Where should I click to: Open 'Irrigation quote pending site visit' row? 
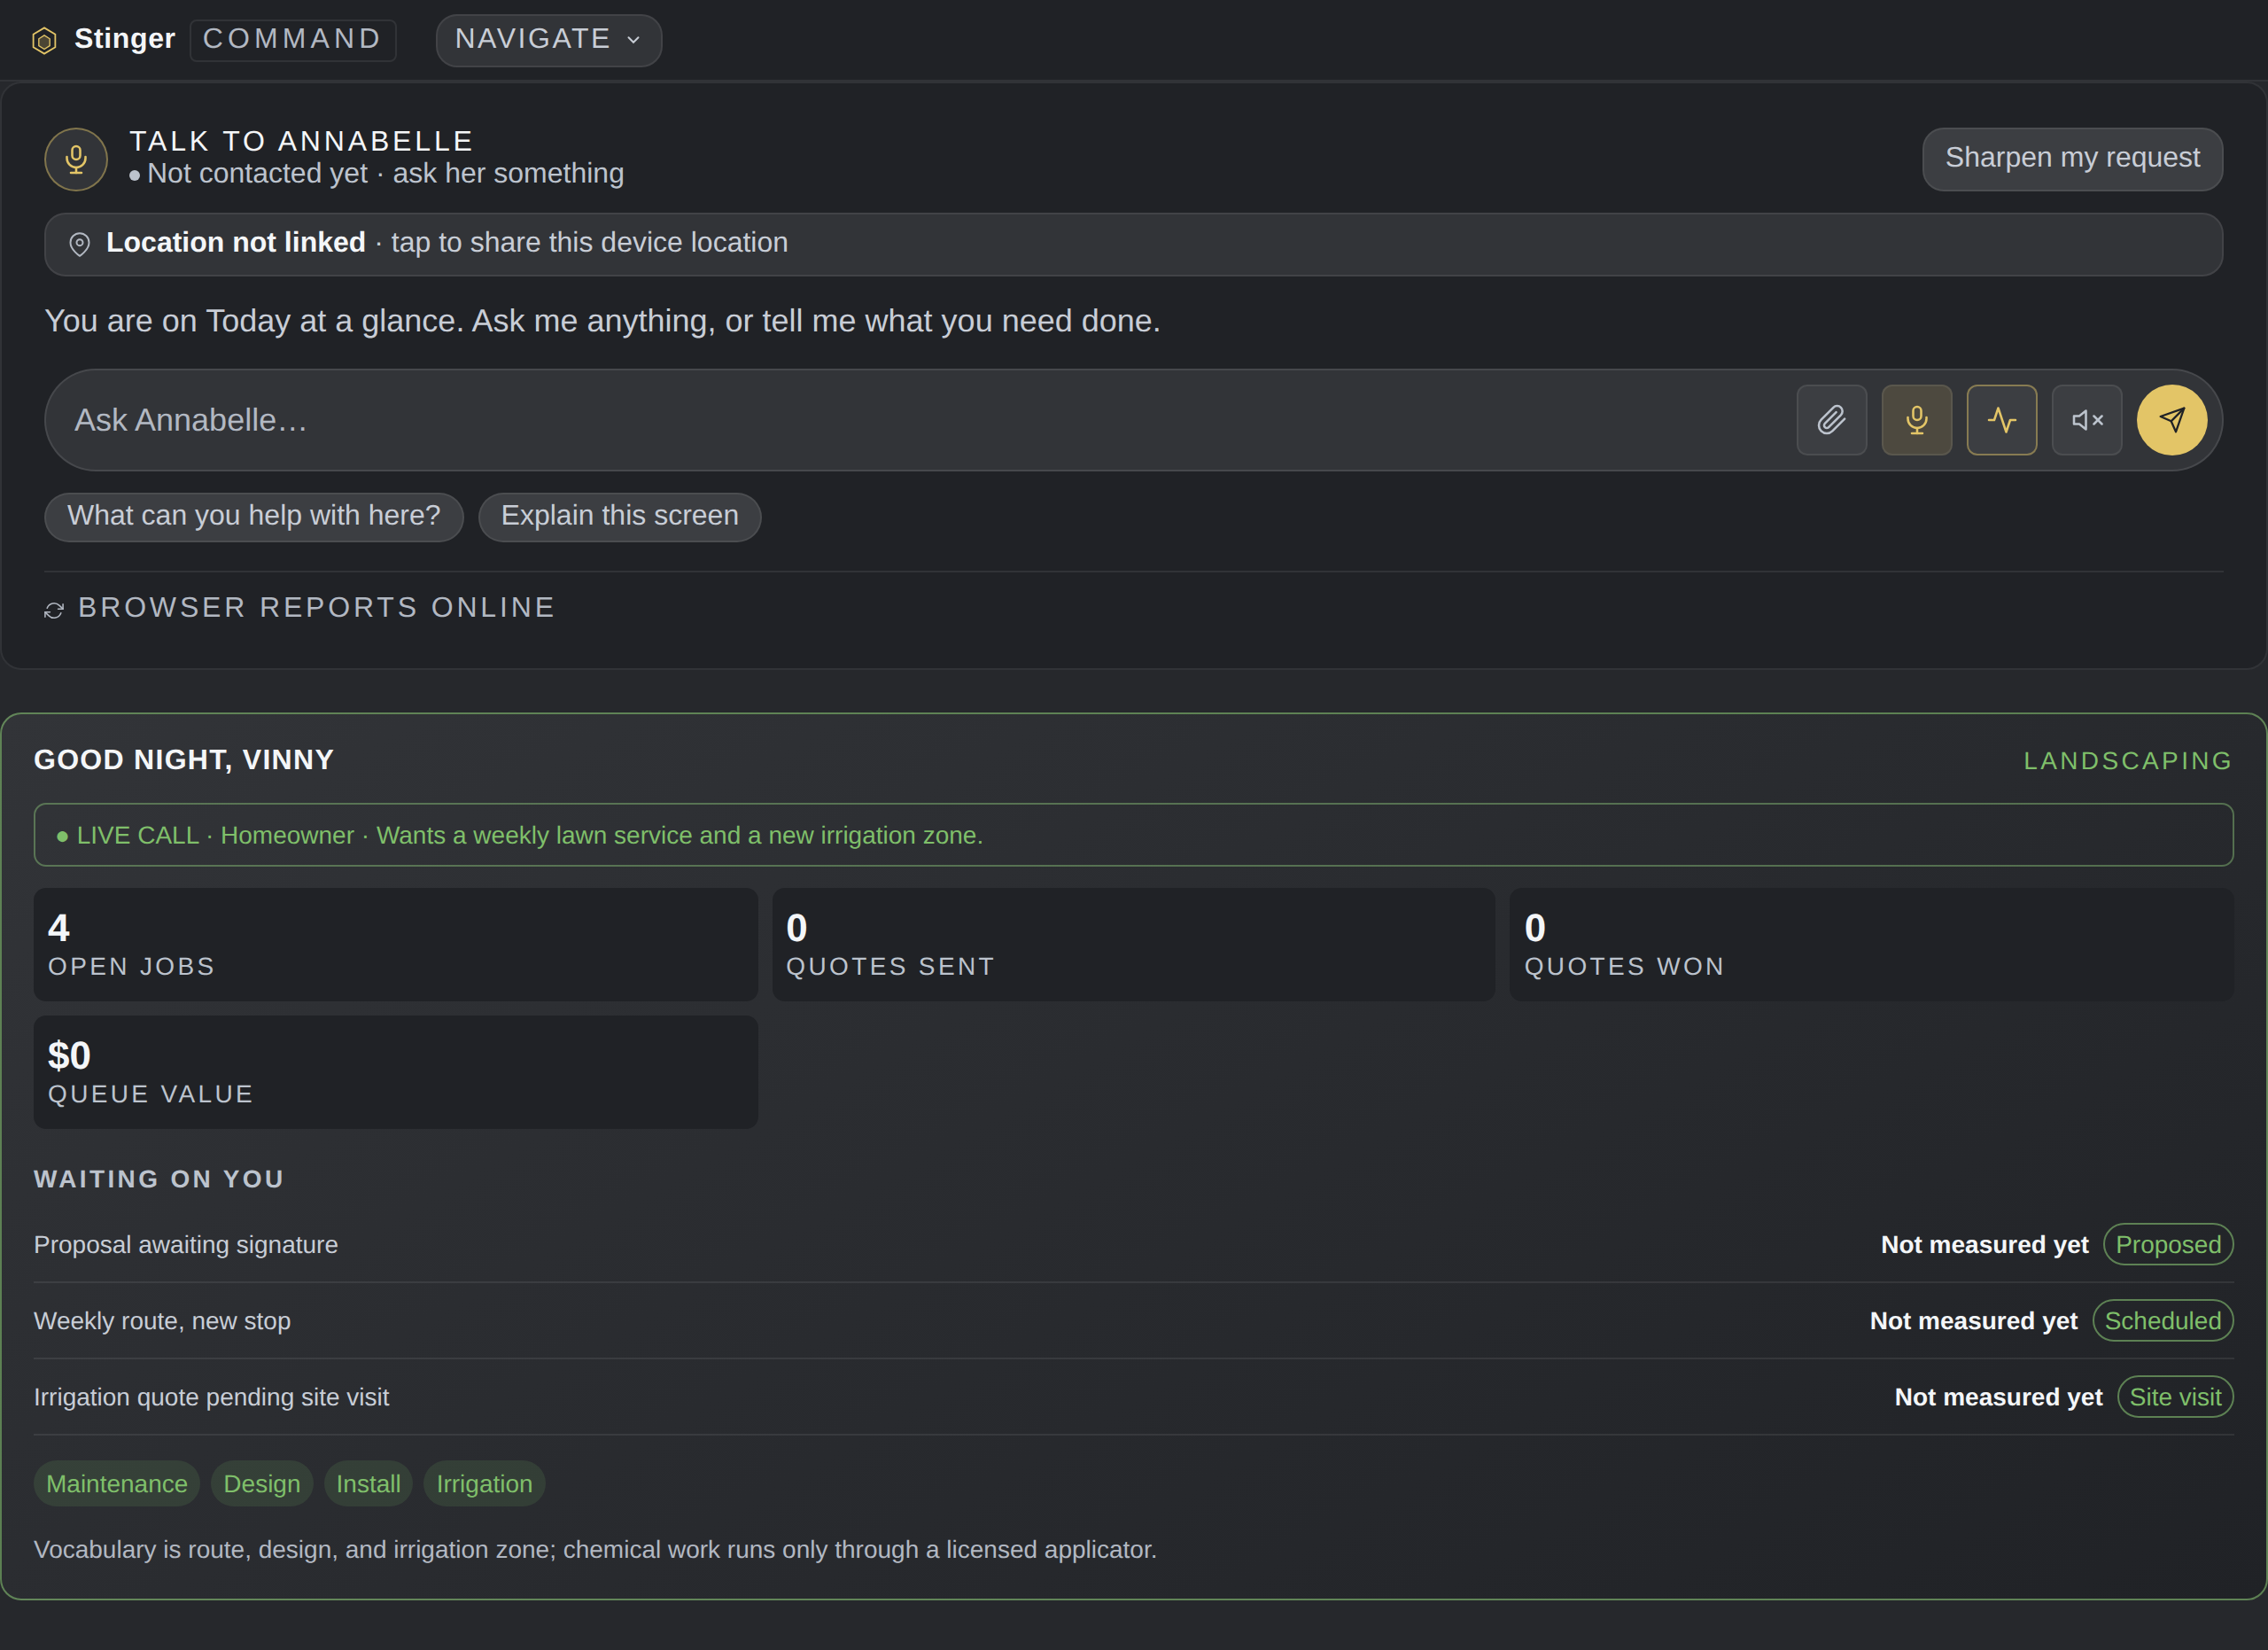[1133, 1396]
